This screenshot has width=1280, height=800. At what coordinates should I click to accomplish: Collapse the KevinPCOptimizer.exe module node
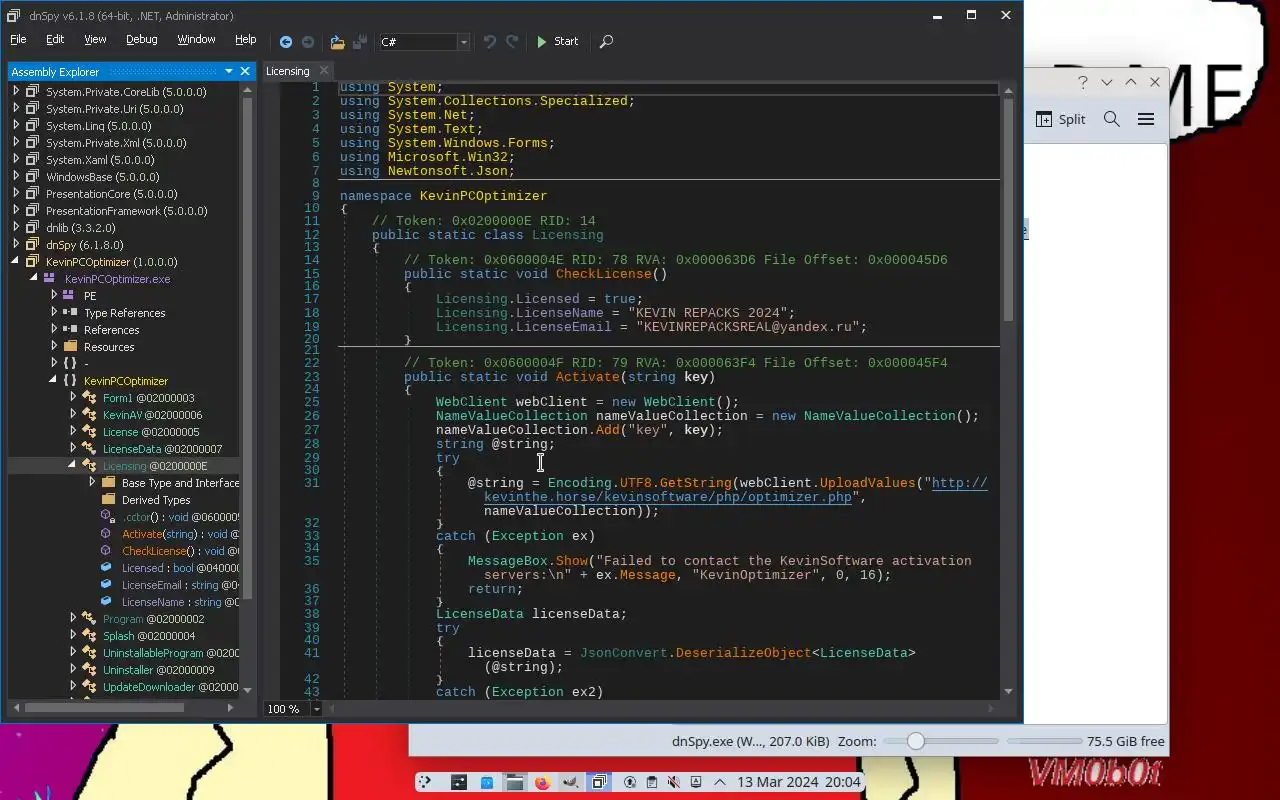(34, 279)
